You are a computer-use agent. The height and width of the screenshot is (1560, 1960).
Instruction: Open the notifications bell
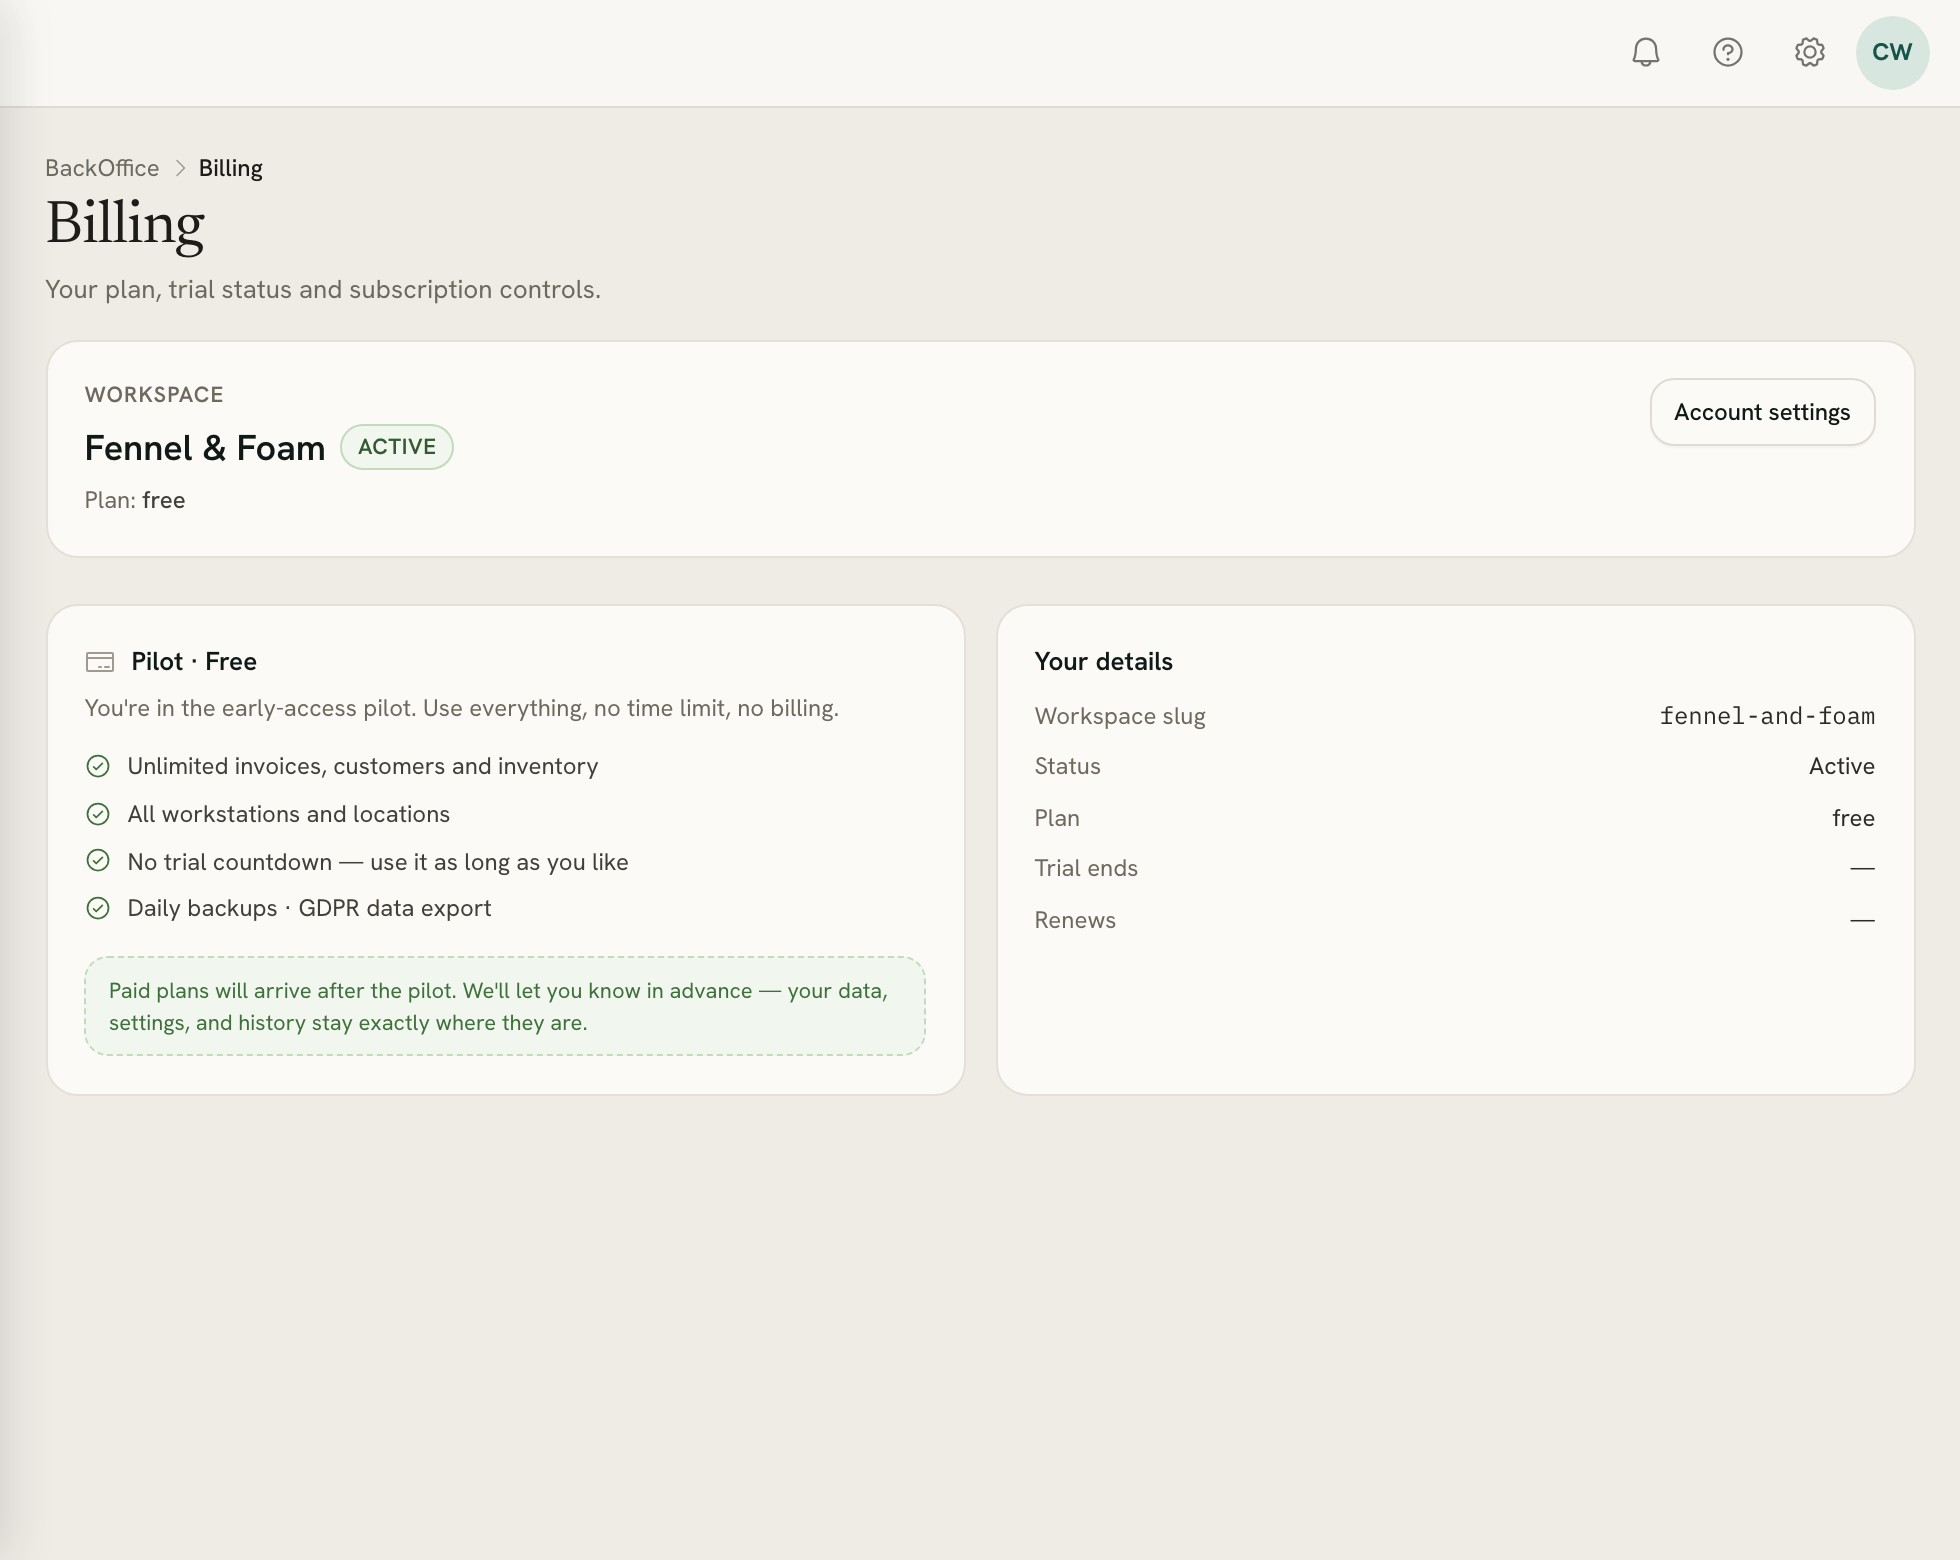[1645, 52]
